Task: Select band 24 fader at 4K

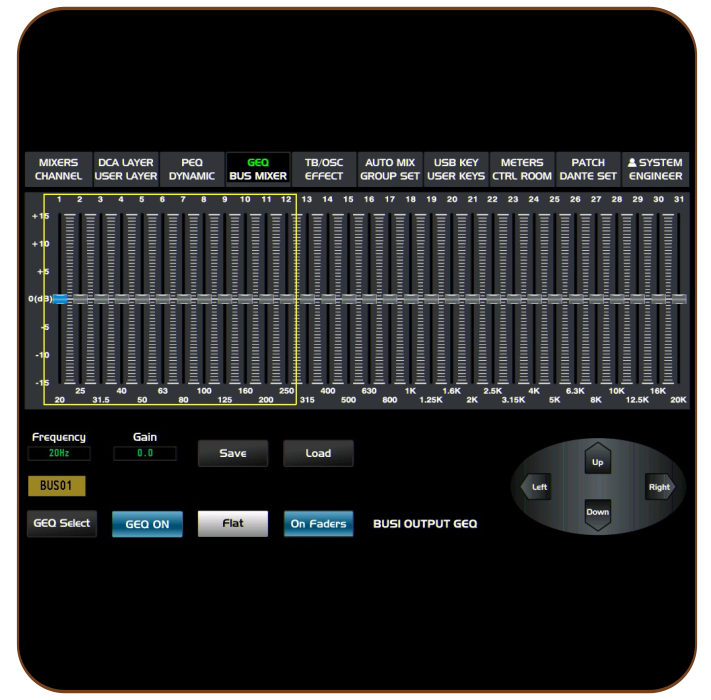Action: click(x=534, y=299)
